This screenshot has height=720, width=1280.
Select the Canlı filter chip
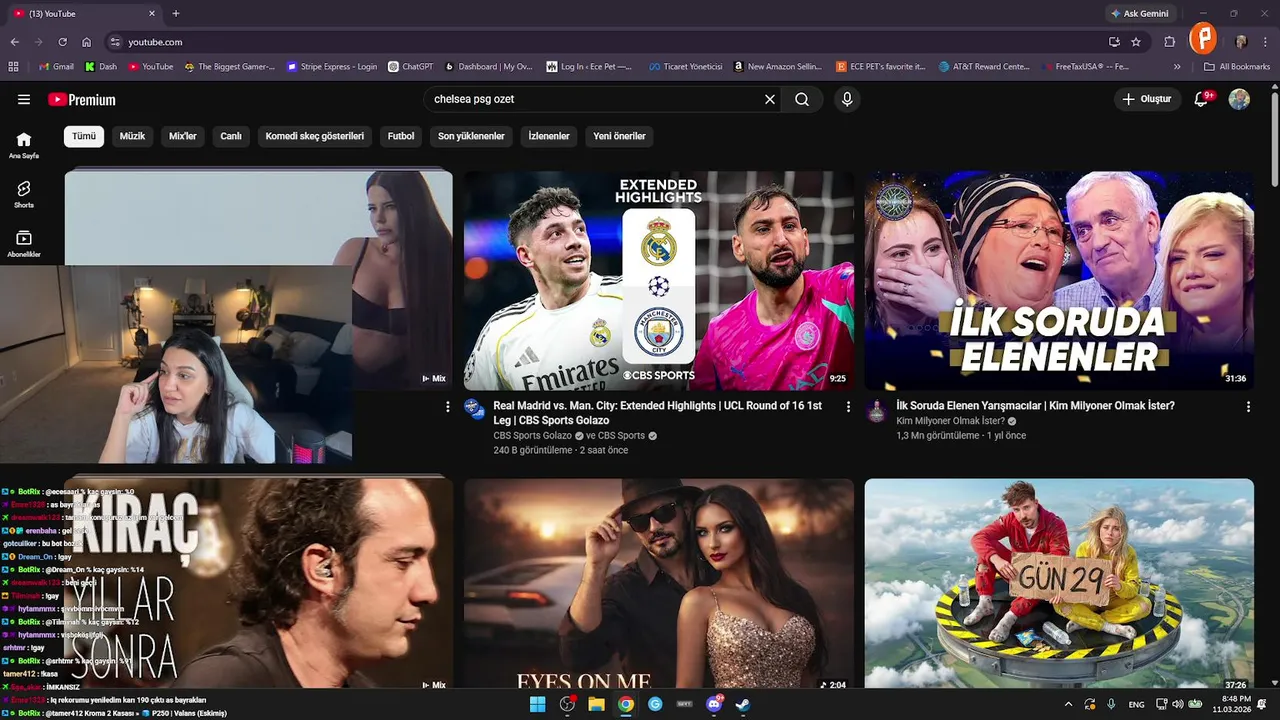(231, 136)
